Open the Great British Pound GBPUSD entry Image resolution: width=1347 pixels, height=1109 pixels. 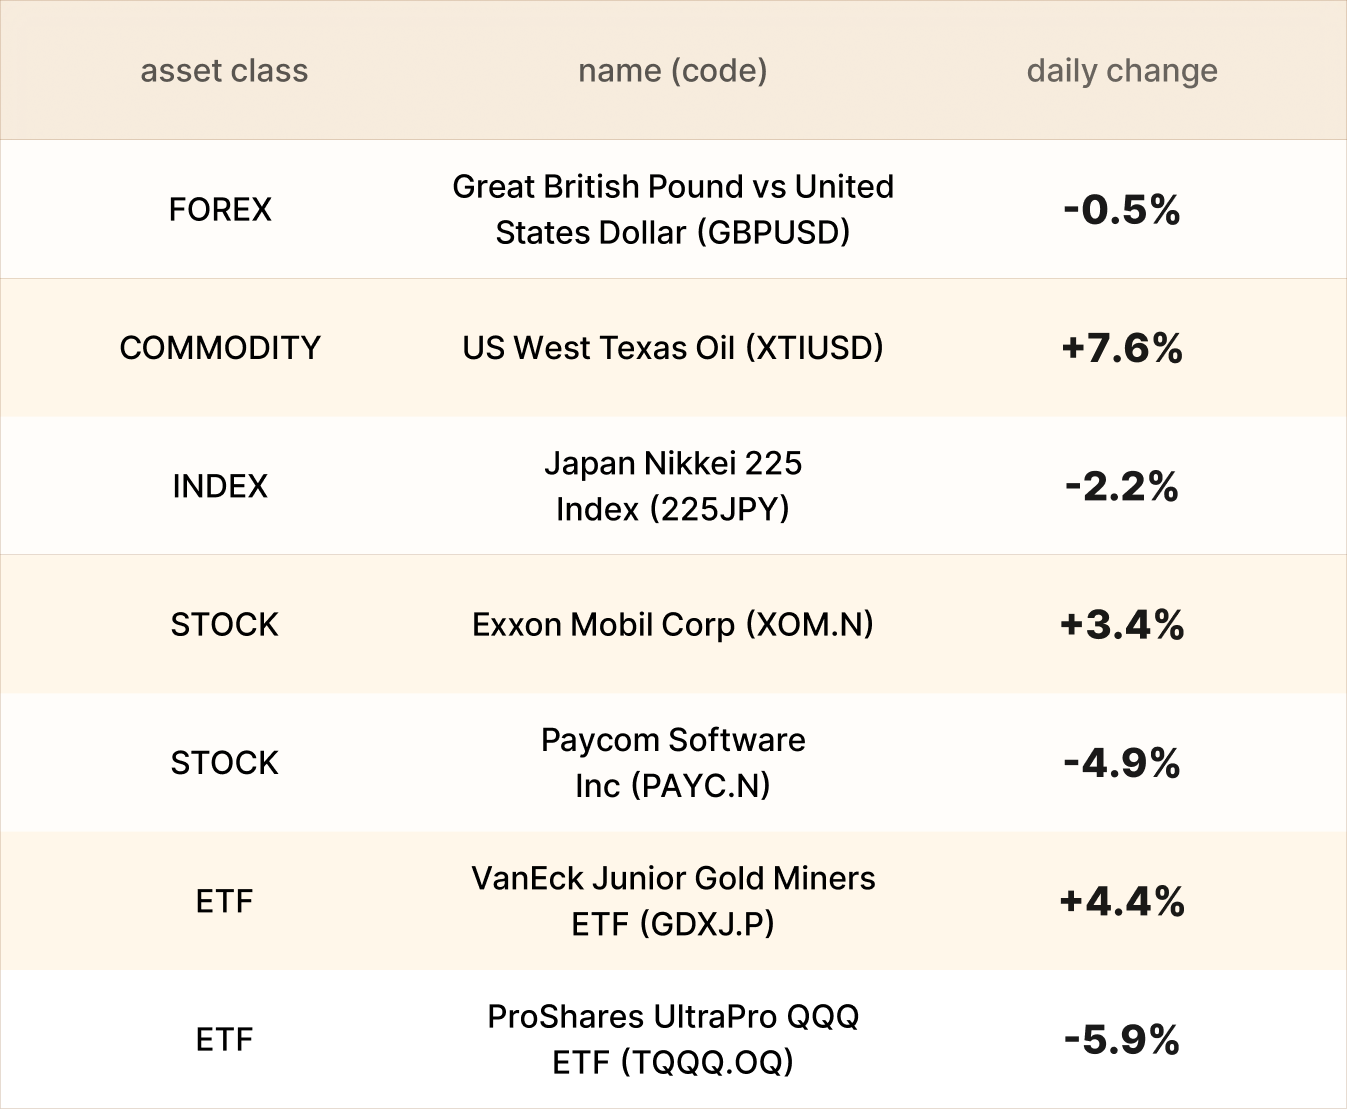[x=672, y=209]
